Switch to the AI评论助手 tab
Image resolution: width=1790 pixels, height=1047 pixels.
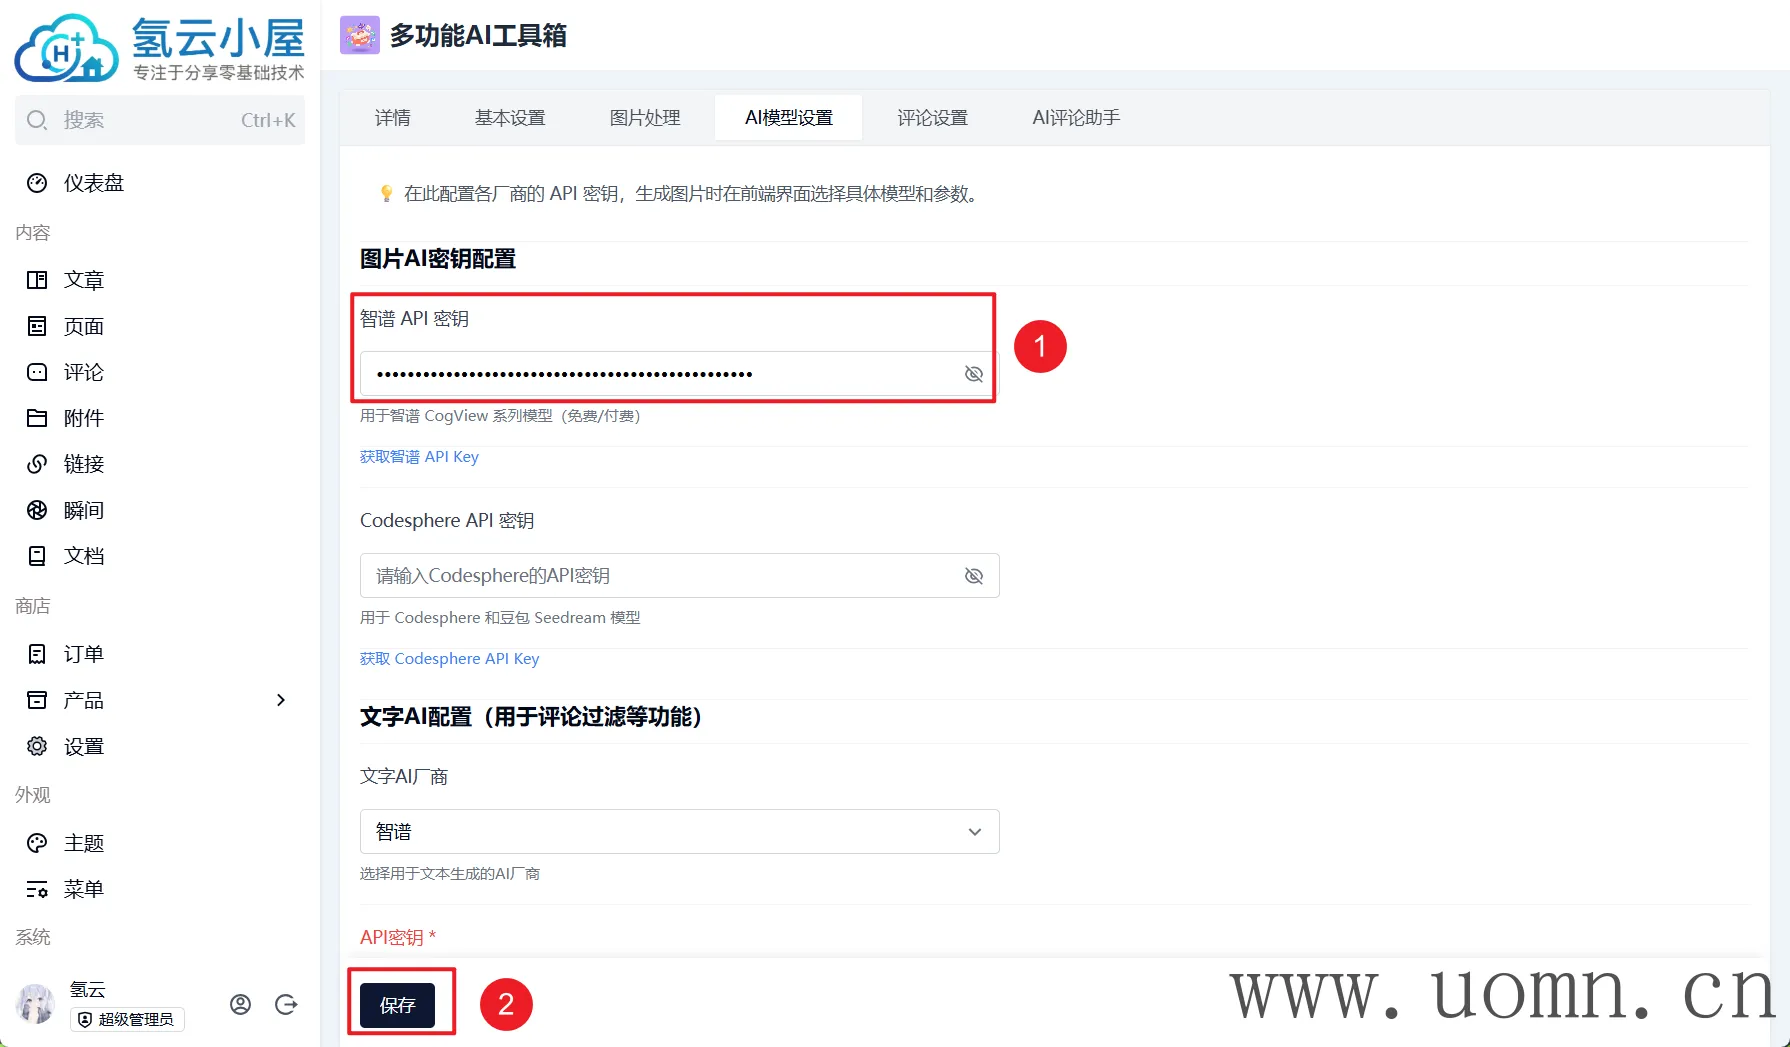click(1076, 118)
